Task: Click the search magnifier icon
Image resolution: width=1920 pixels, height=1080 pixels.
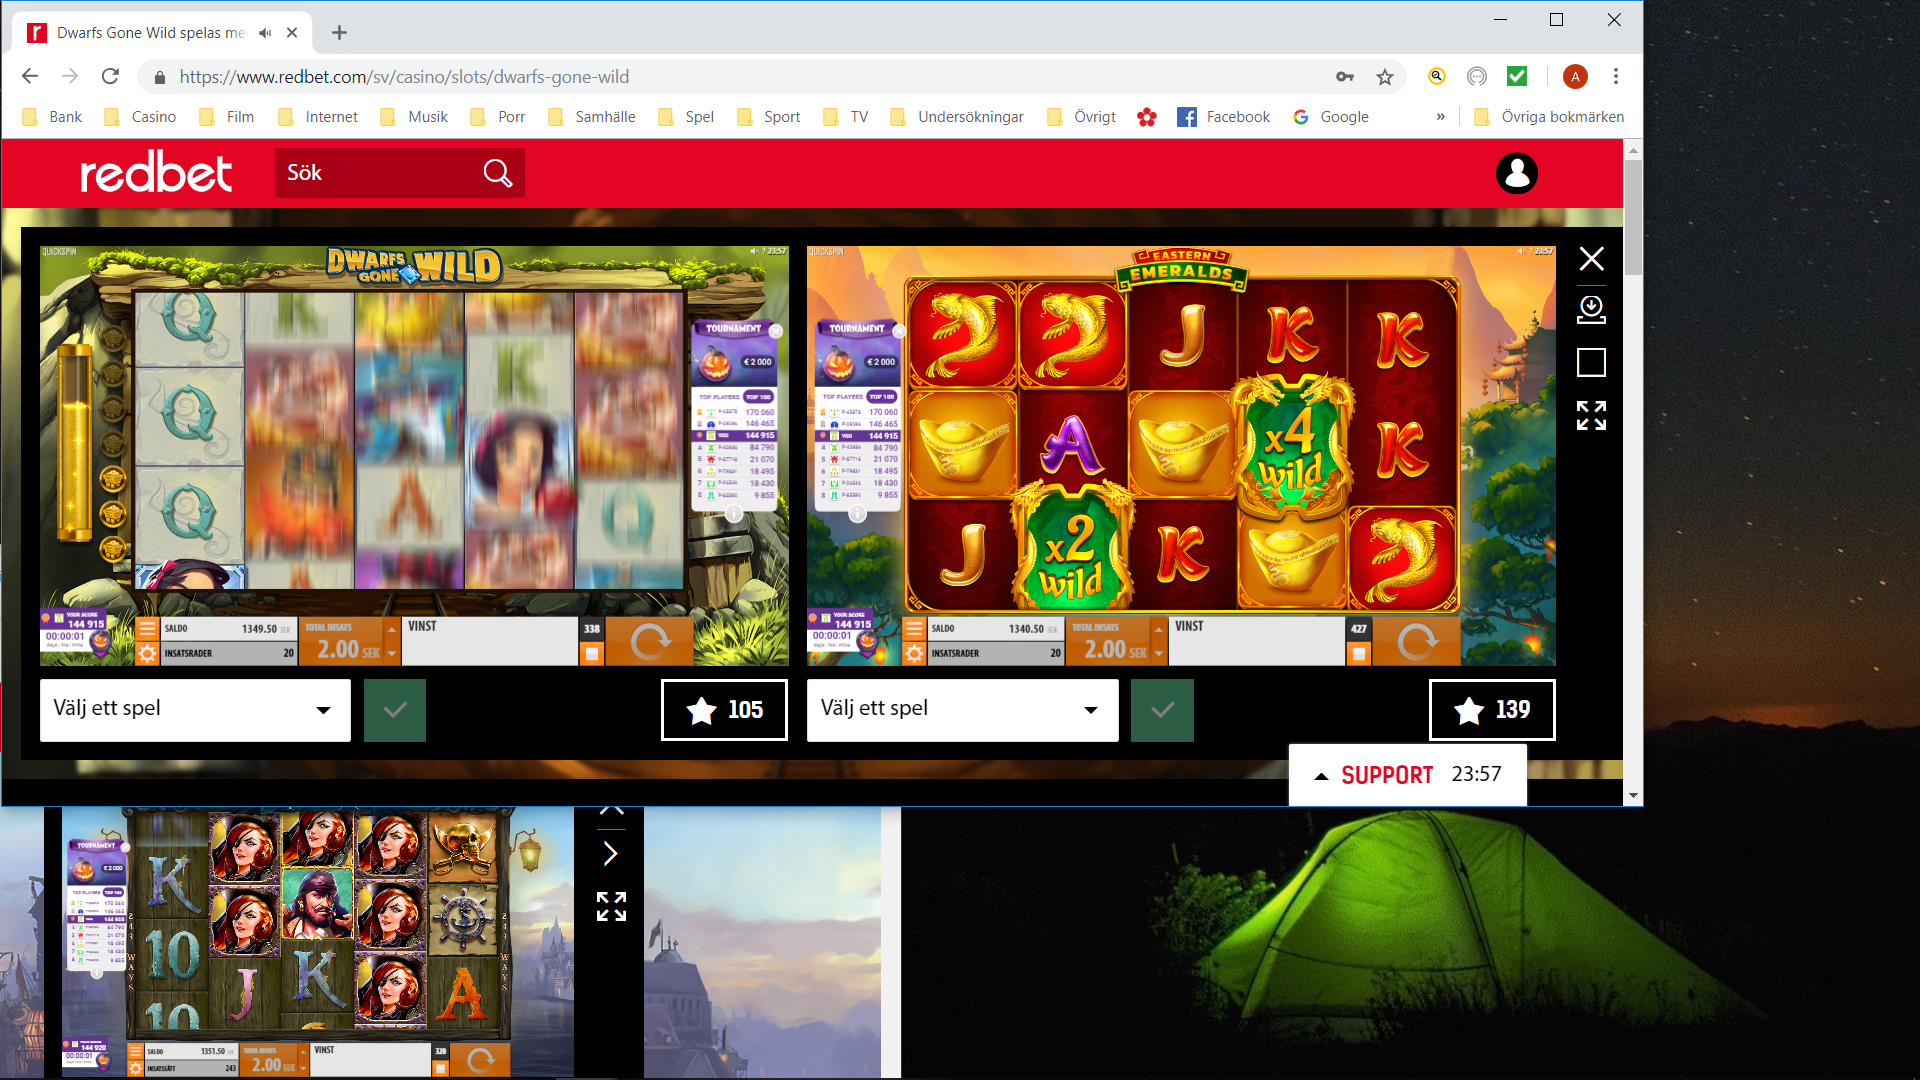Action: (497, 173)
